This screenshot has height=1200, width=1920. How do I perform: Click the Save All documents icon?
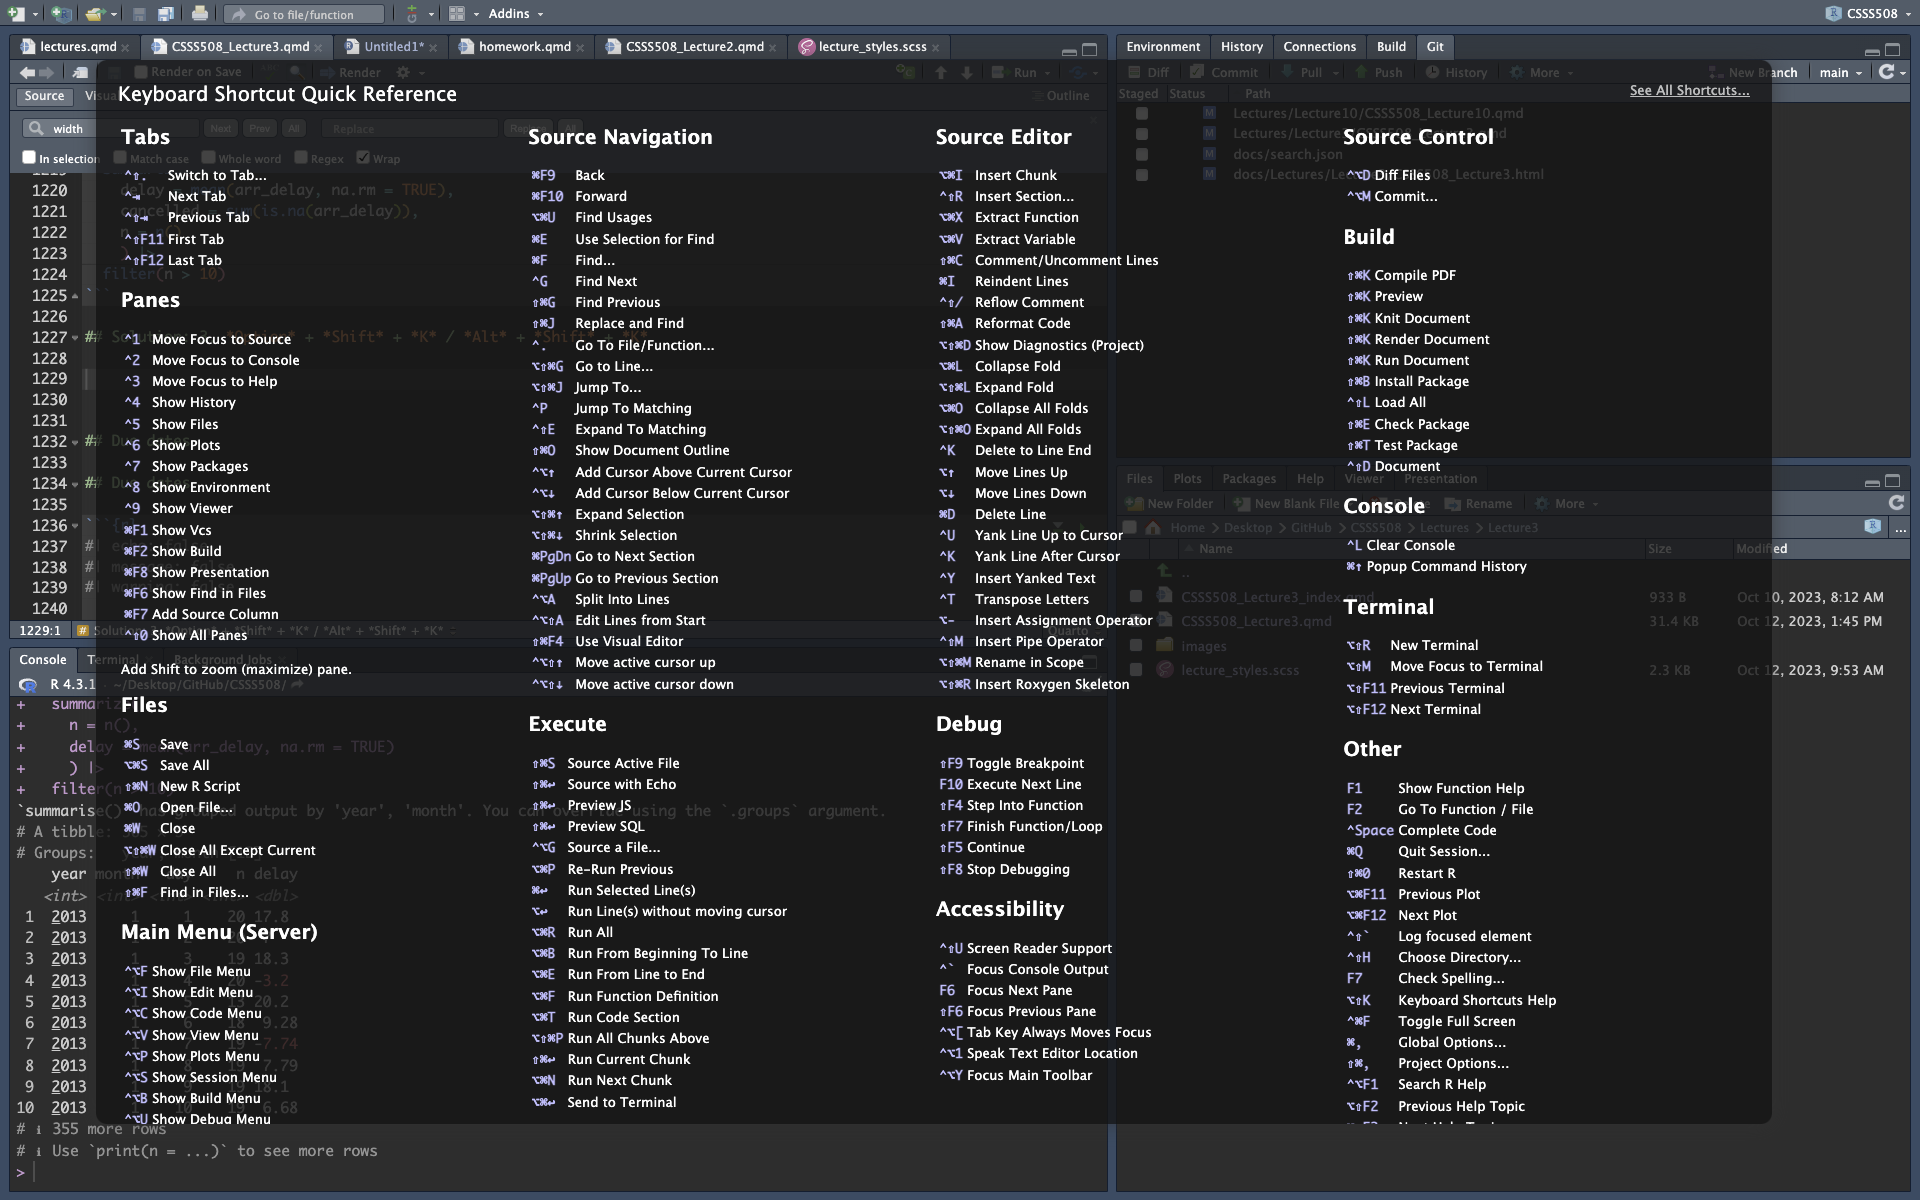coord(166,14)
